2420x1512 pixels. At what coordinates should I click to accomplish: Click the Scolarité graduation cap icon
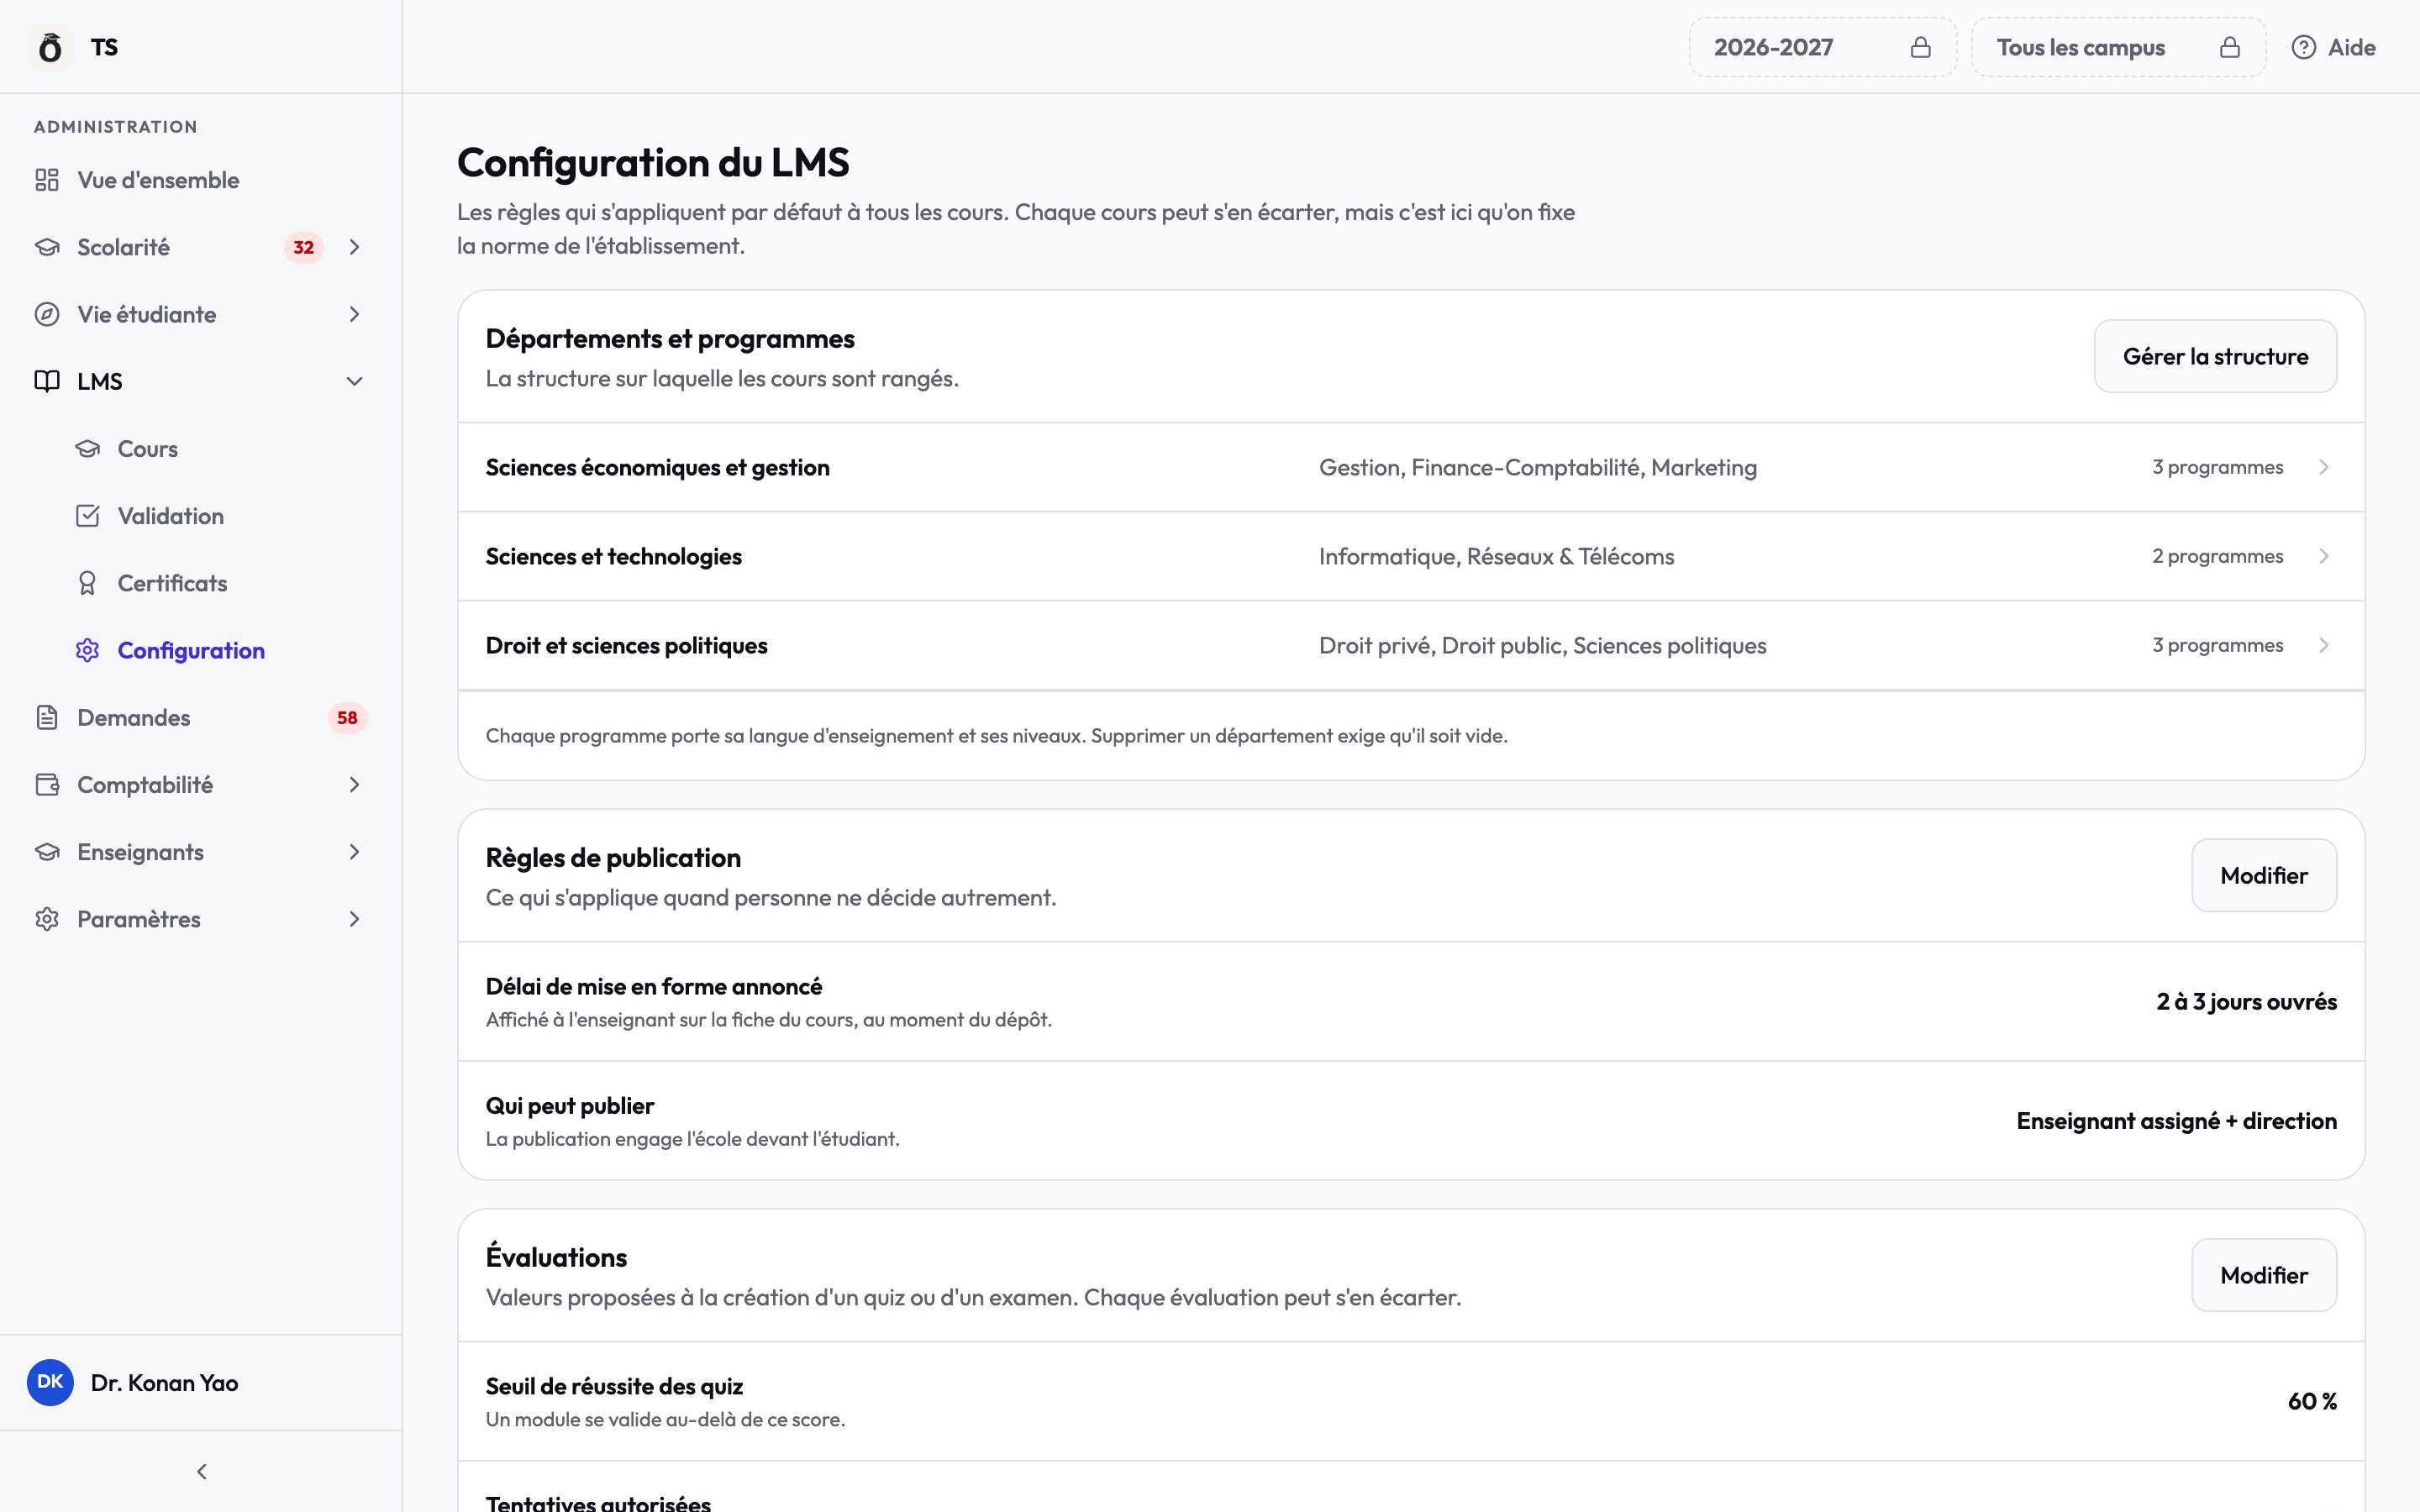[47, 247]
